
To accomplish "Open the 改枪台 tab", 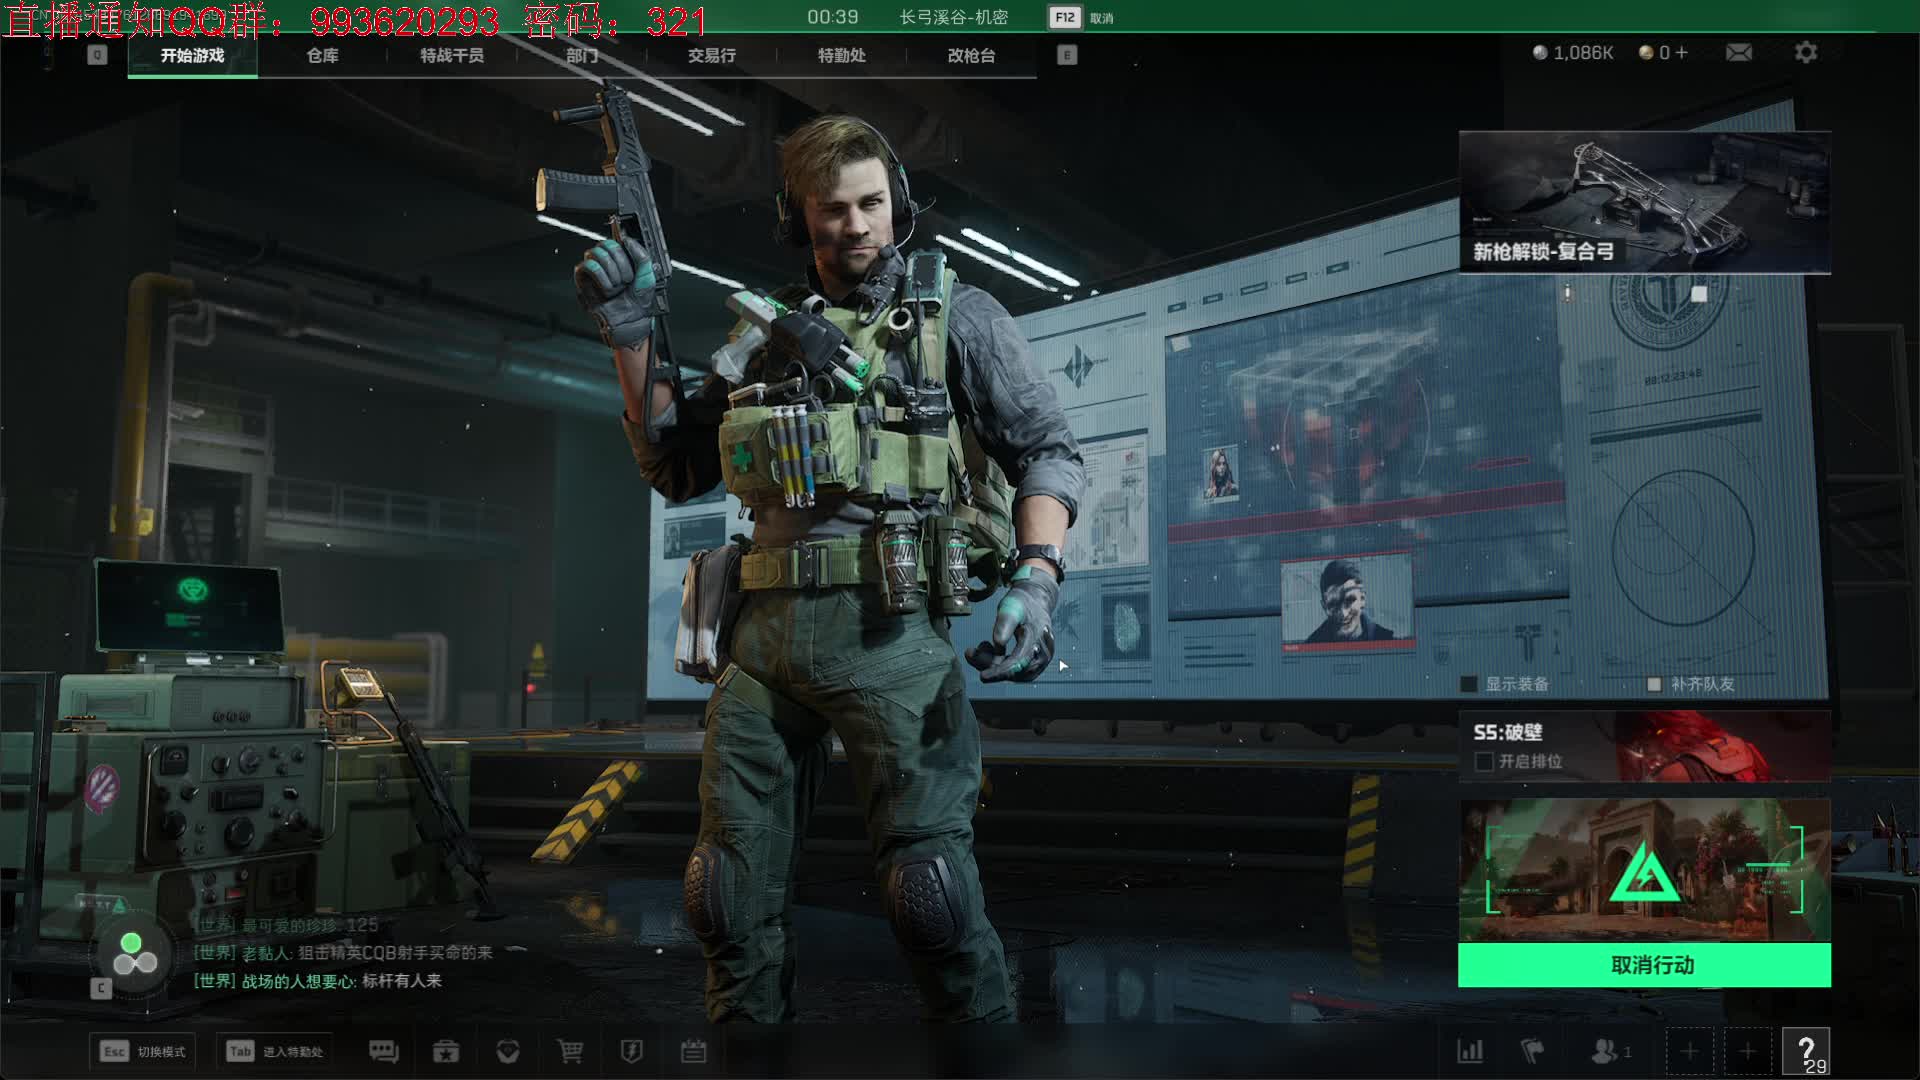I will tap(972, 55).
